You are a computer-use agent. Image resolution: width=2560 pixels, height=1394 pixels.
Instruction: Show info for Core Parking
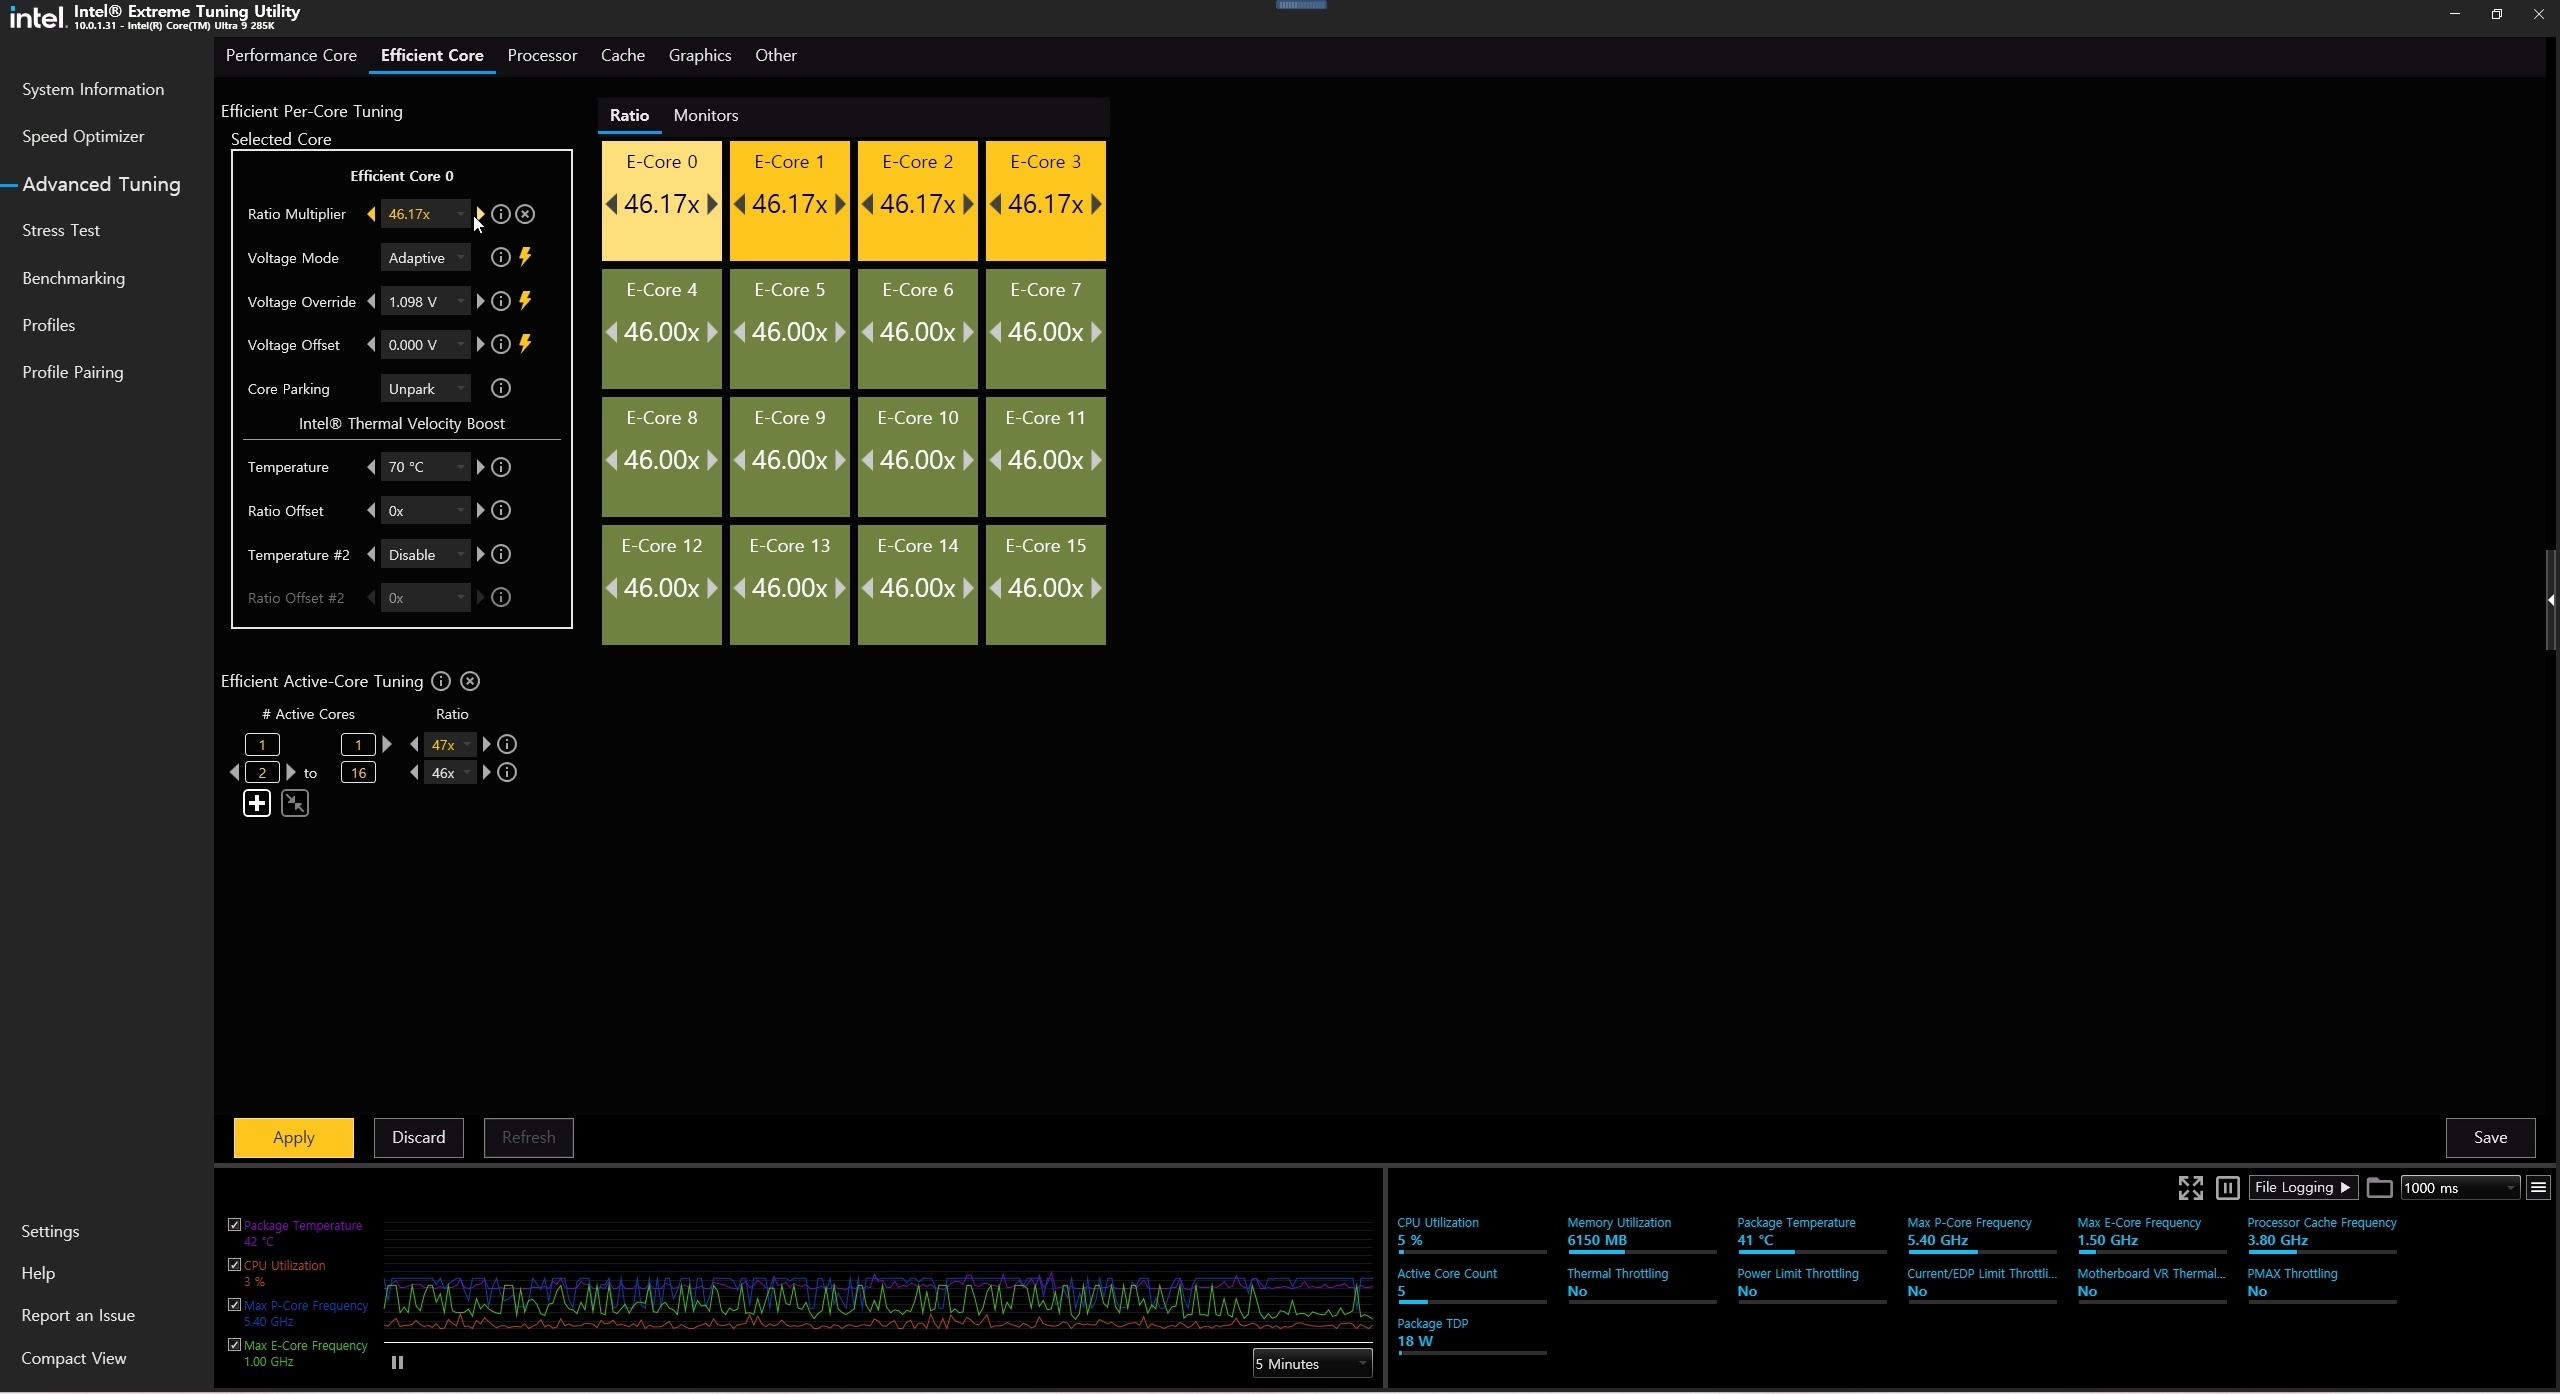[x=501, y=388]
